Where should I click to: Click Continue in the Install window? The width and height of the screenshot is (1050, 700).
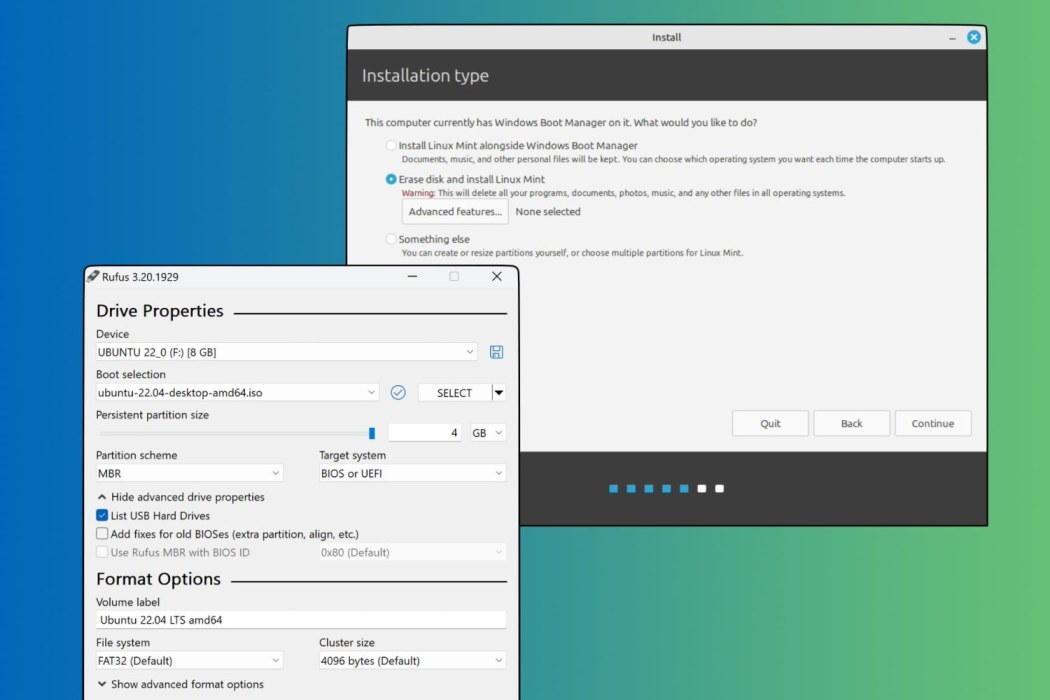pyautogui.click(x=932, y=423)
